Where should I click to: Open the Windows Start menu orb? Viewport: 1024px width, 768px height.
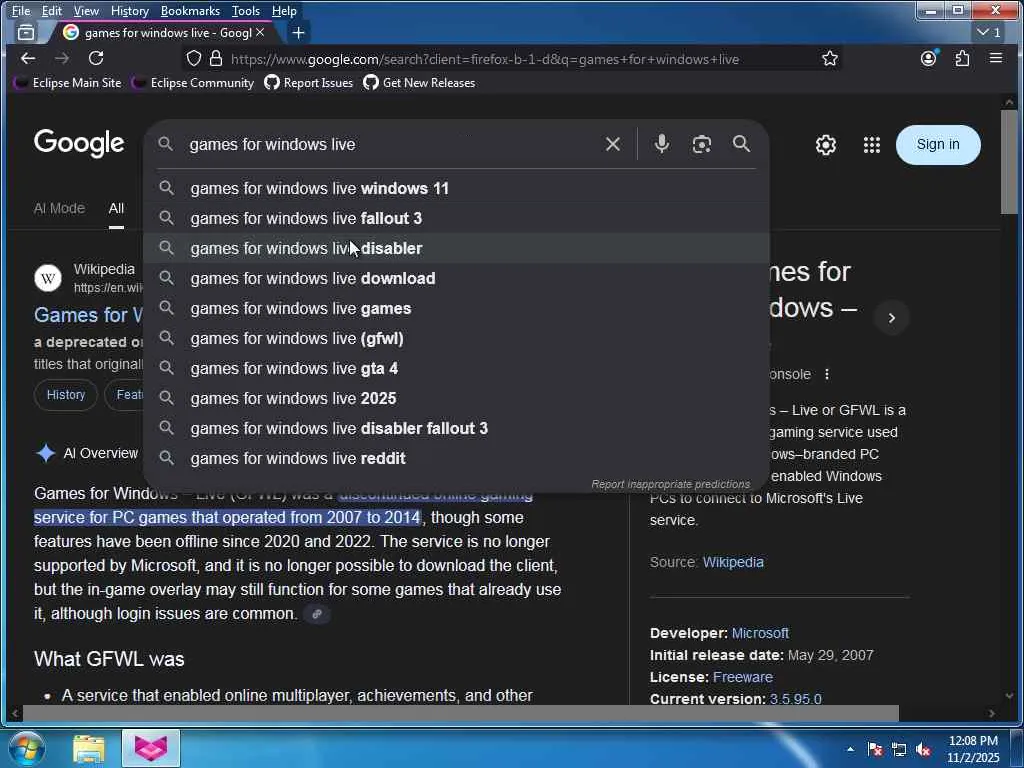[26, 748]
